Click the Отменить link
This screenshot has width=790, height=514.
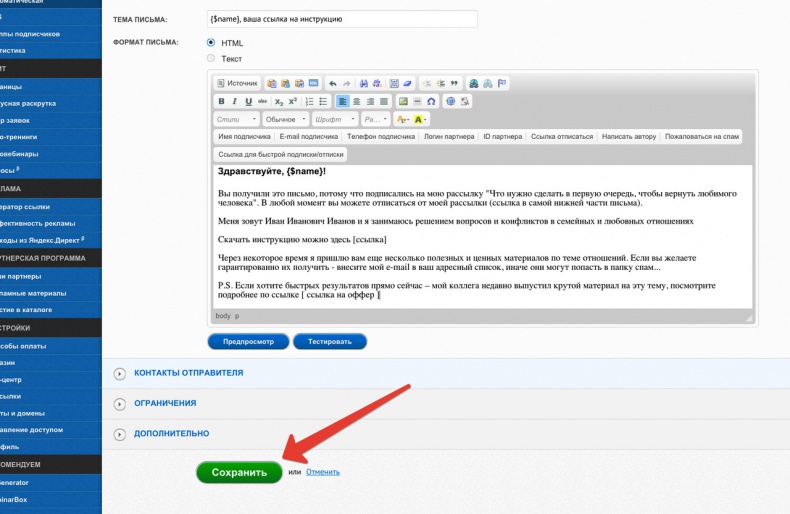tap(322, 472)
